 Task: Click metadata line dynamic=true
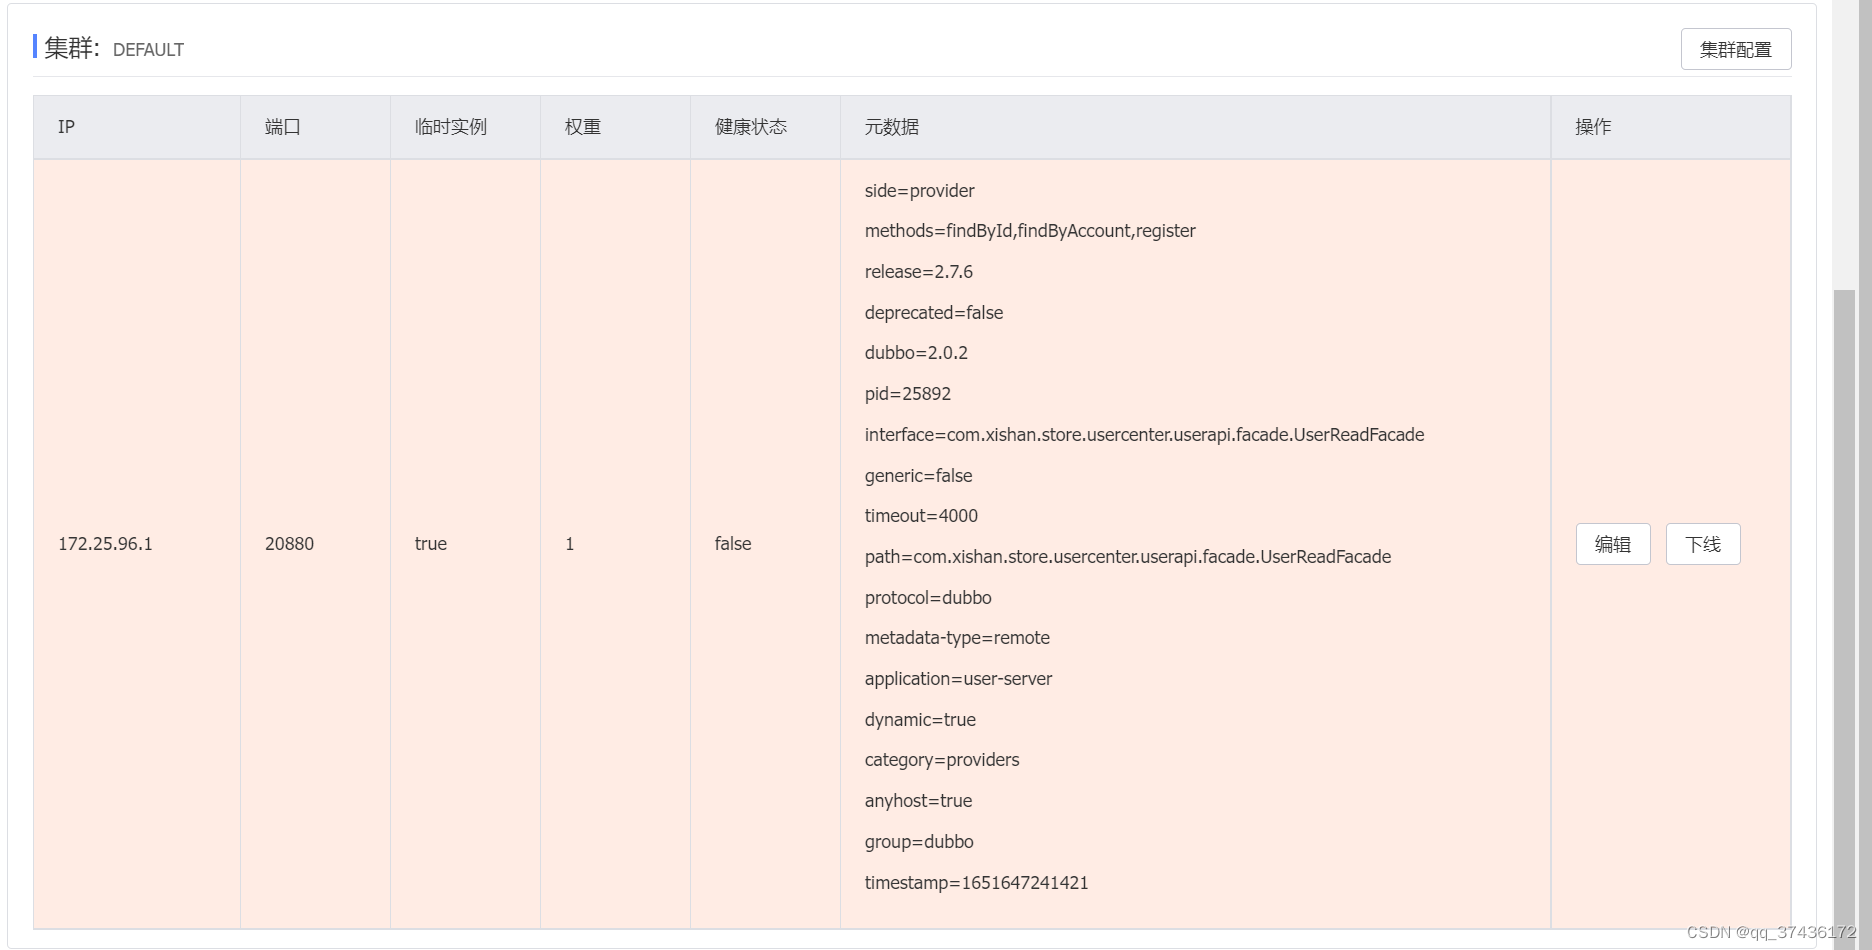(x=920, y=720)
